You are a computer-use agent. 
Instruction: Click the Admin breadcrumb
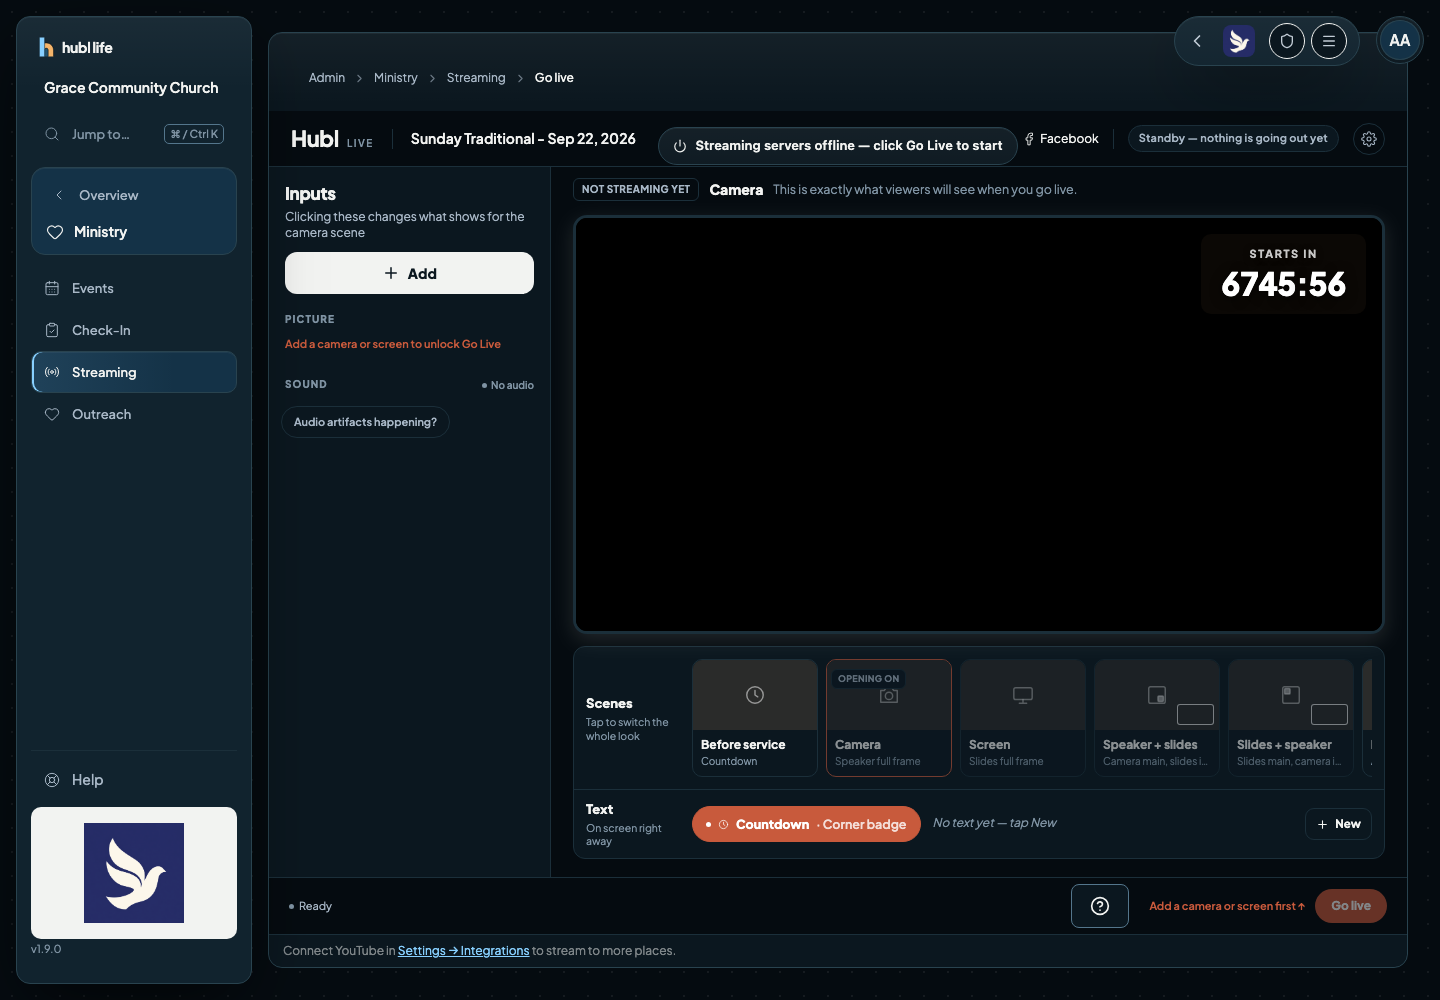tap(327, 78)
